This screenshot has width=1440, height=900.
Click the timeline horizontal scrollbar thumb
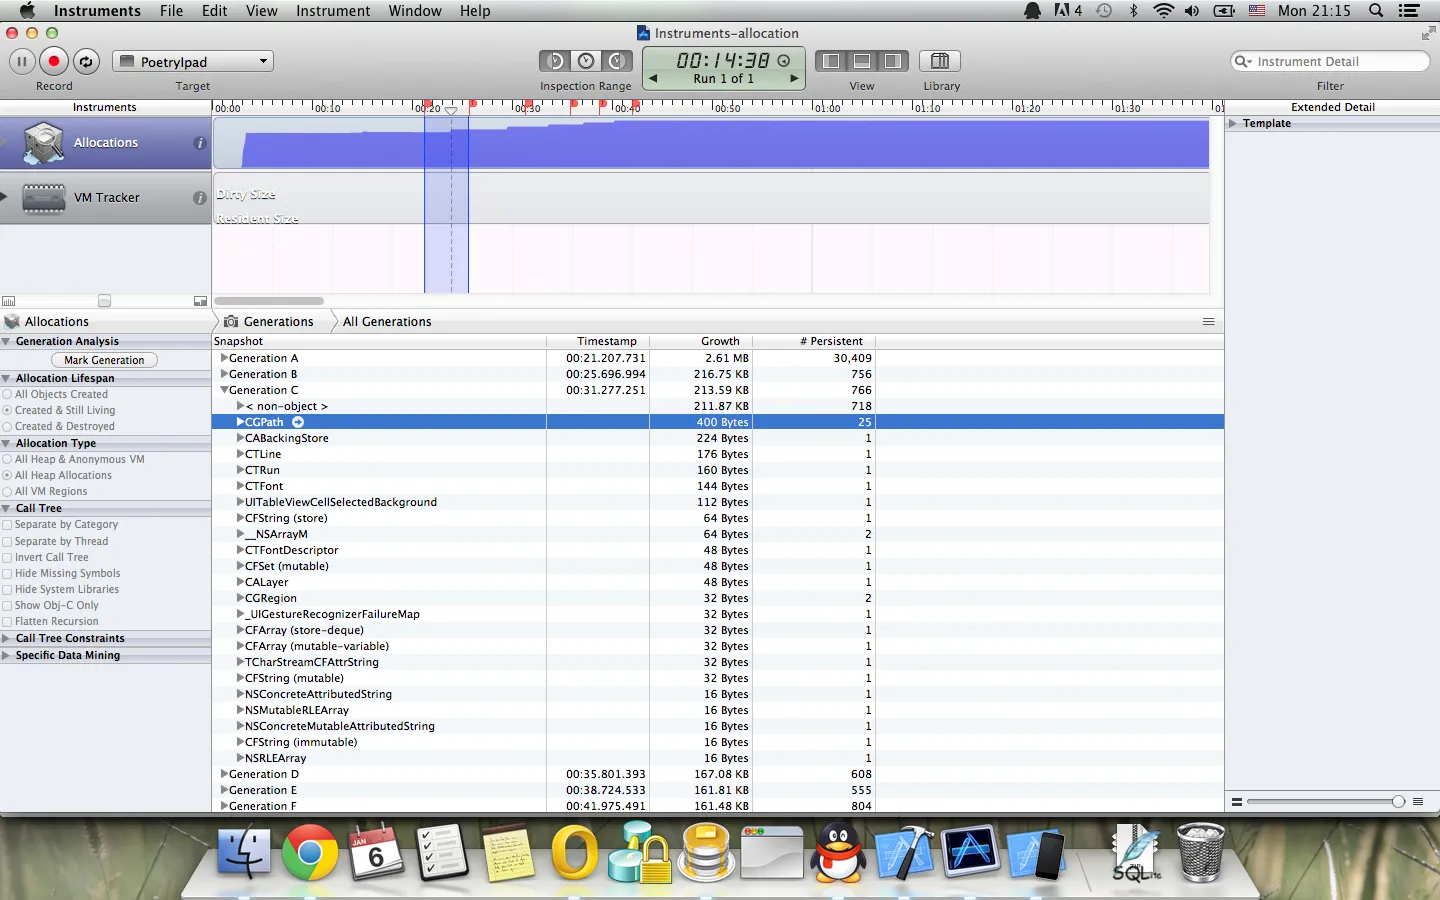point(269,300)
